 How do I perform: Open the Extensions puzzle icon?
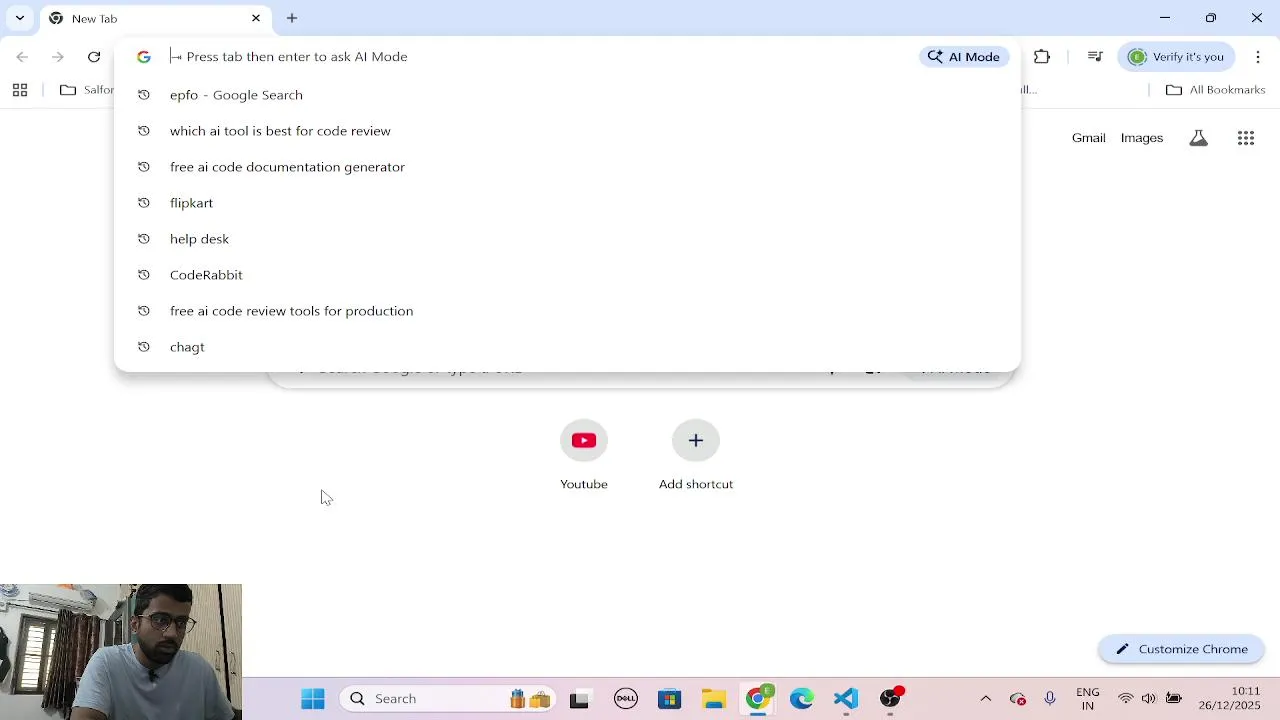coord(1042,57)
